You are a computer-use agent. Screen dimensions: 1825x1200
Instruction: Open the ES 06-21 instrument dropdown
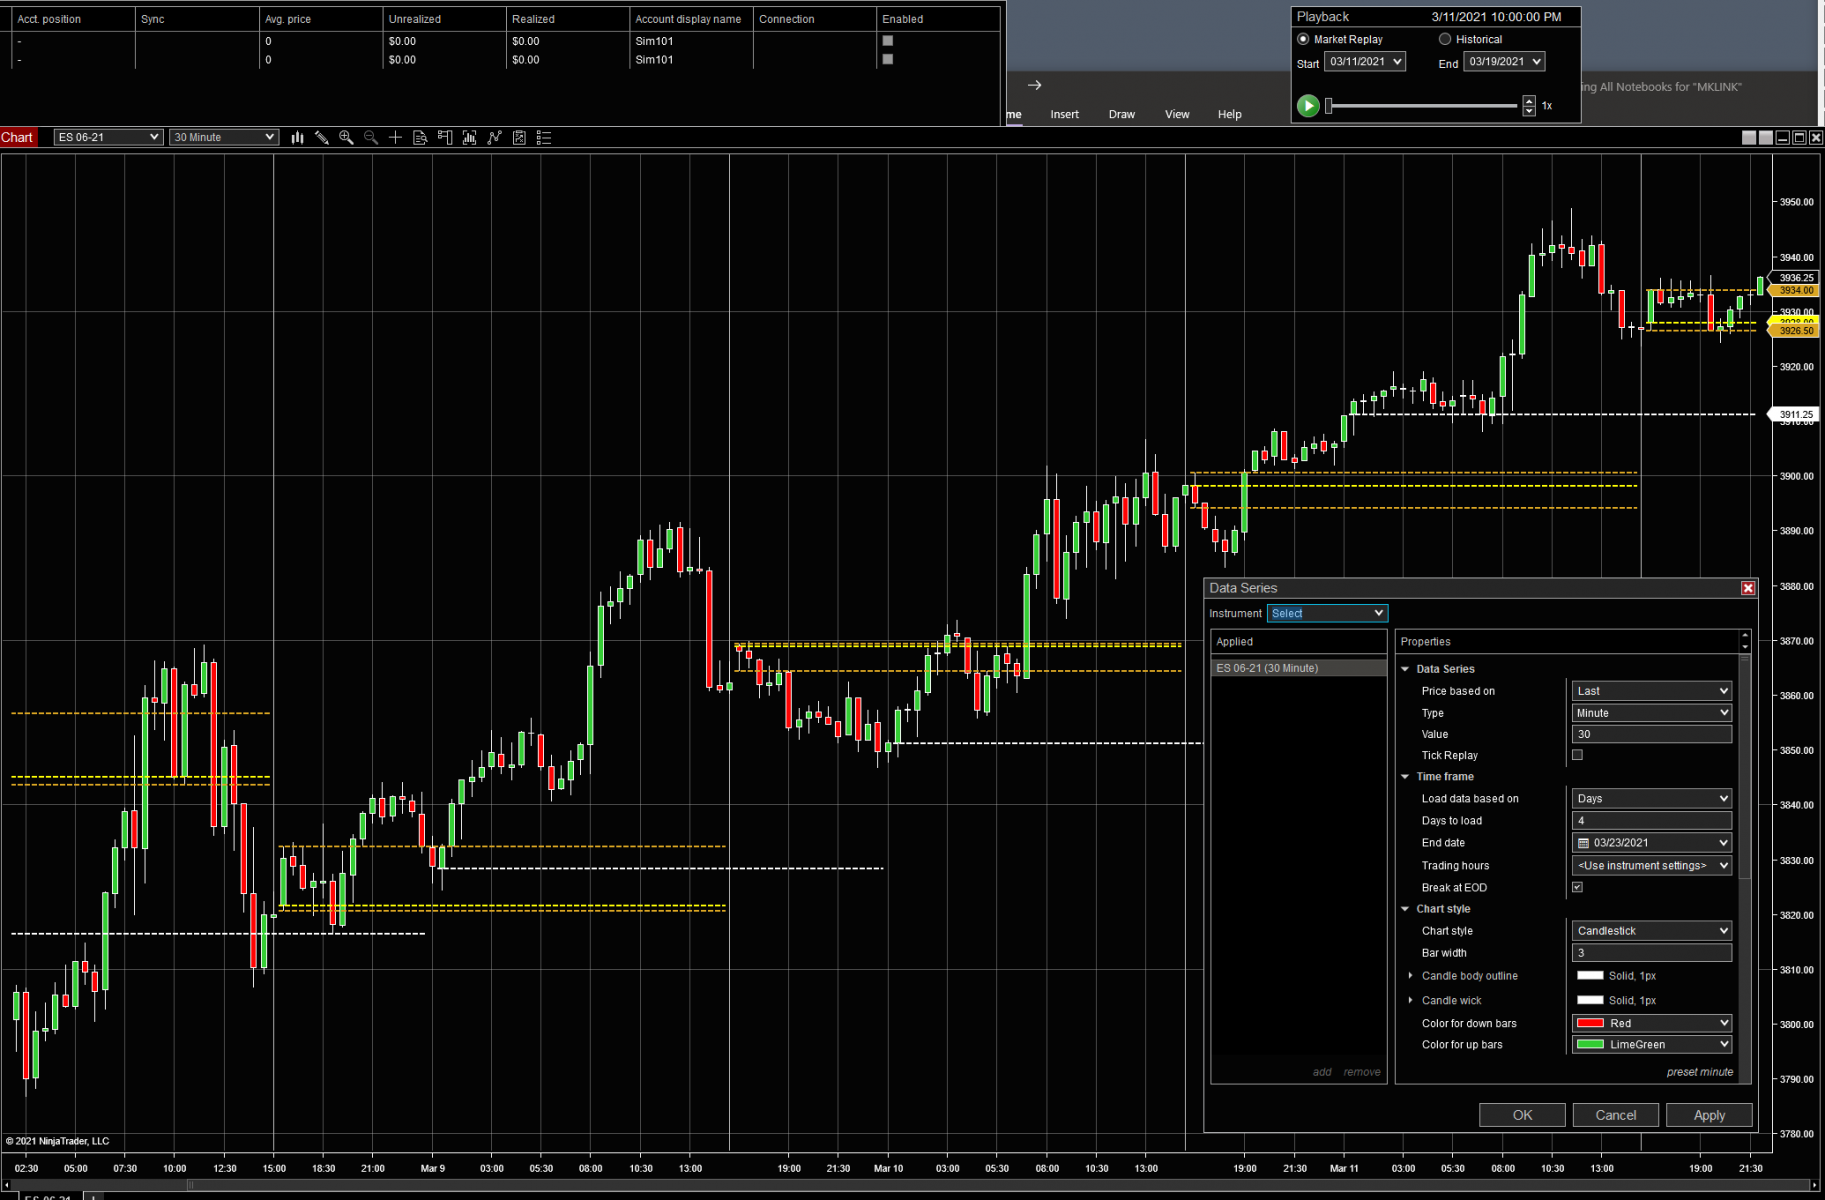108,137
